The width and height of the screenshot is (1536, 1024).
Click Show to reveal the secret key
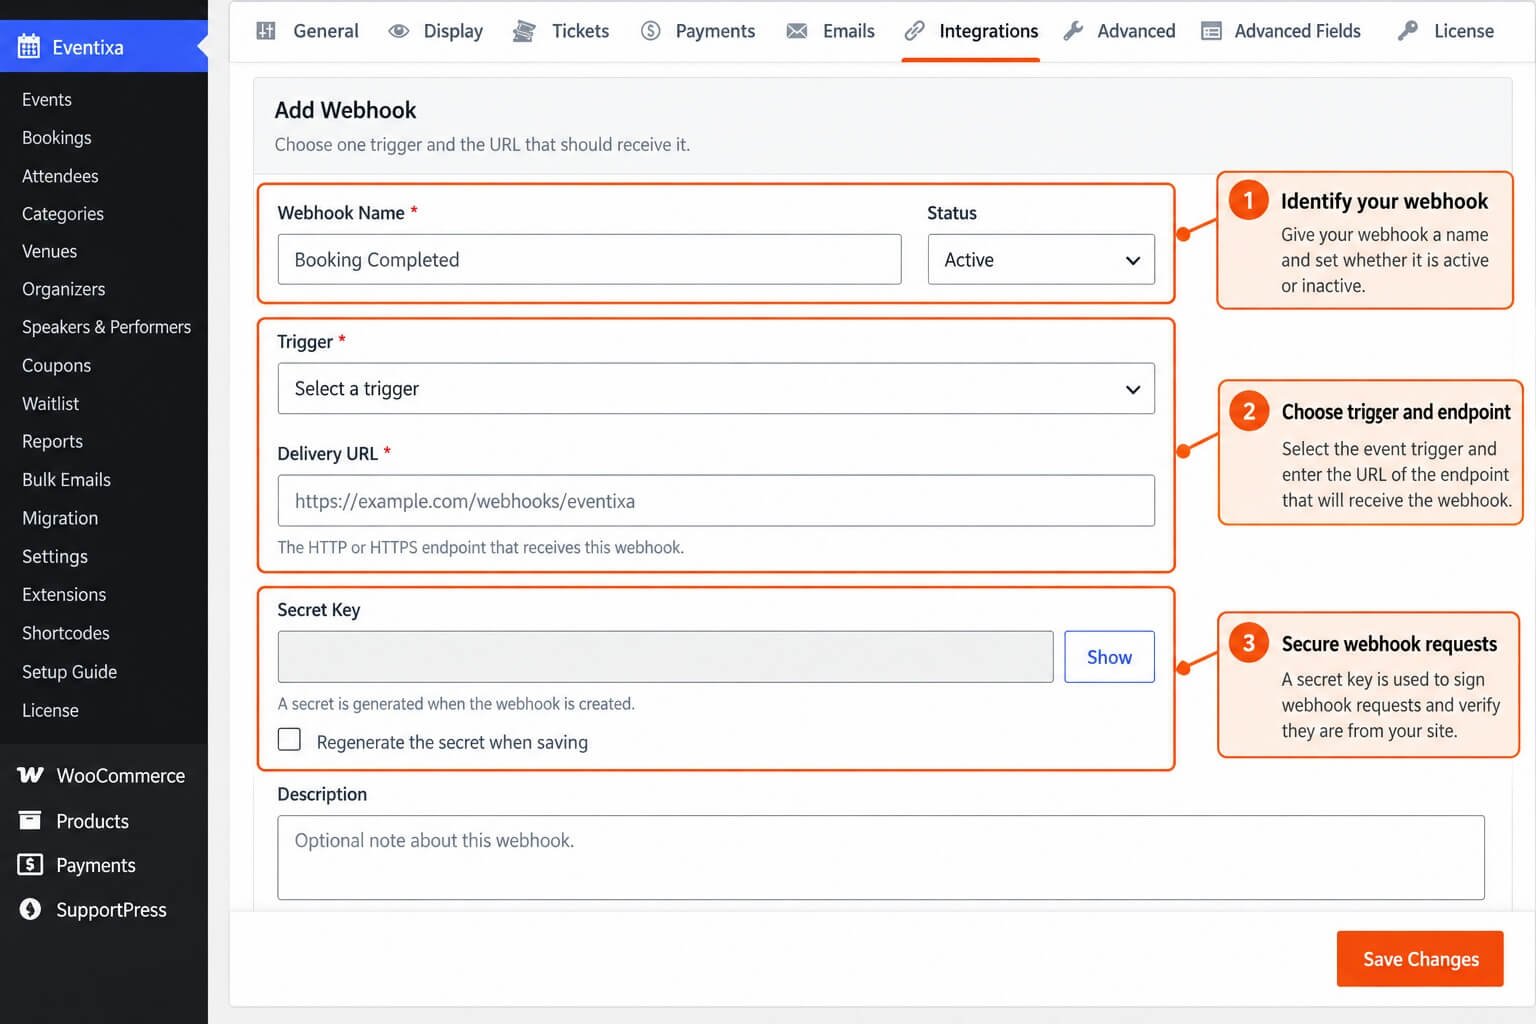coord(1109,657)
